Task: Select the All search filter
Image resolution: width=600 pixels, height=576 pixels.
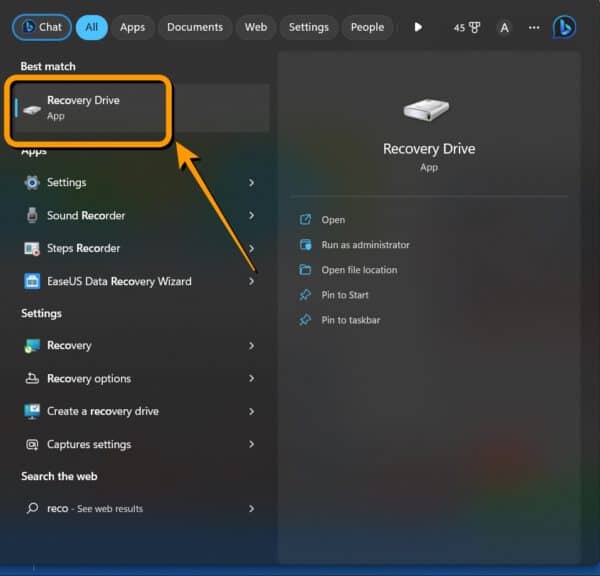Action: [92, 27]
